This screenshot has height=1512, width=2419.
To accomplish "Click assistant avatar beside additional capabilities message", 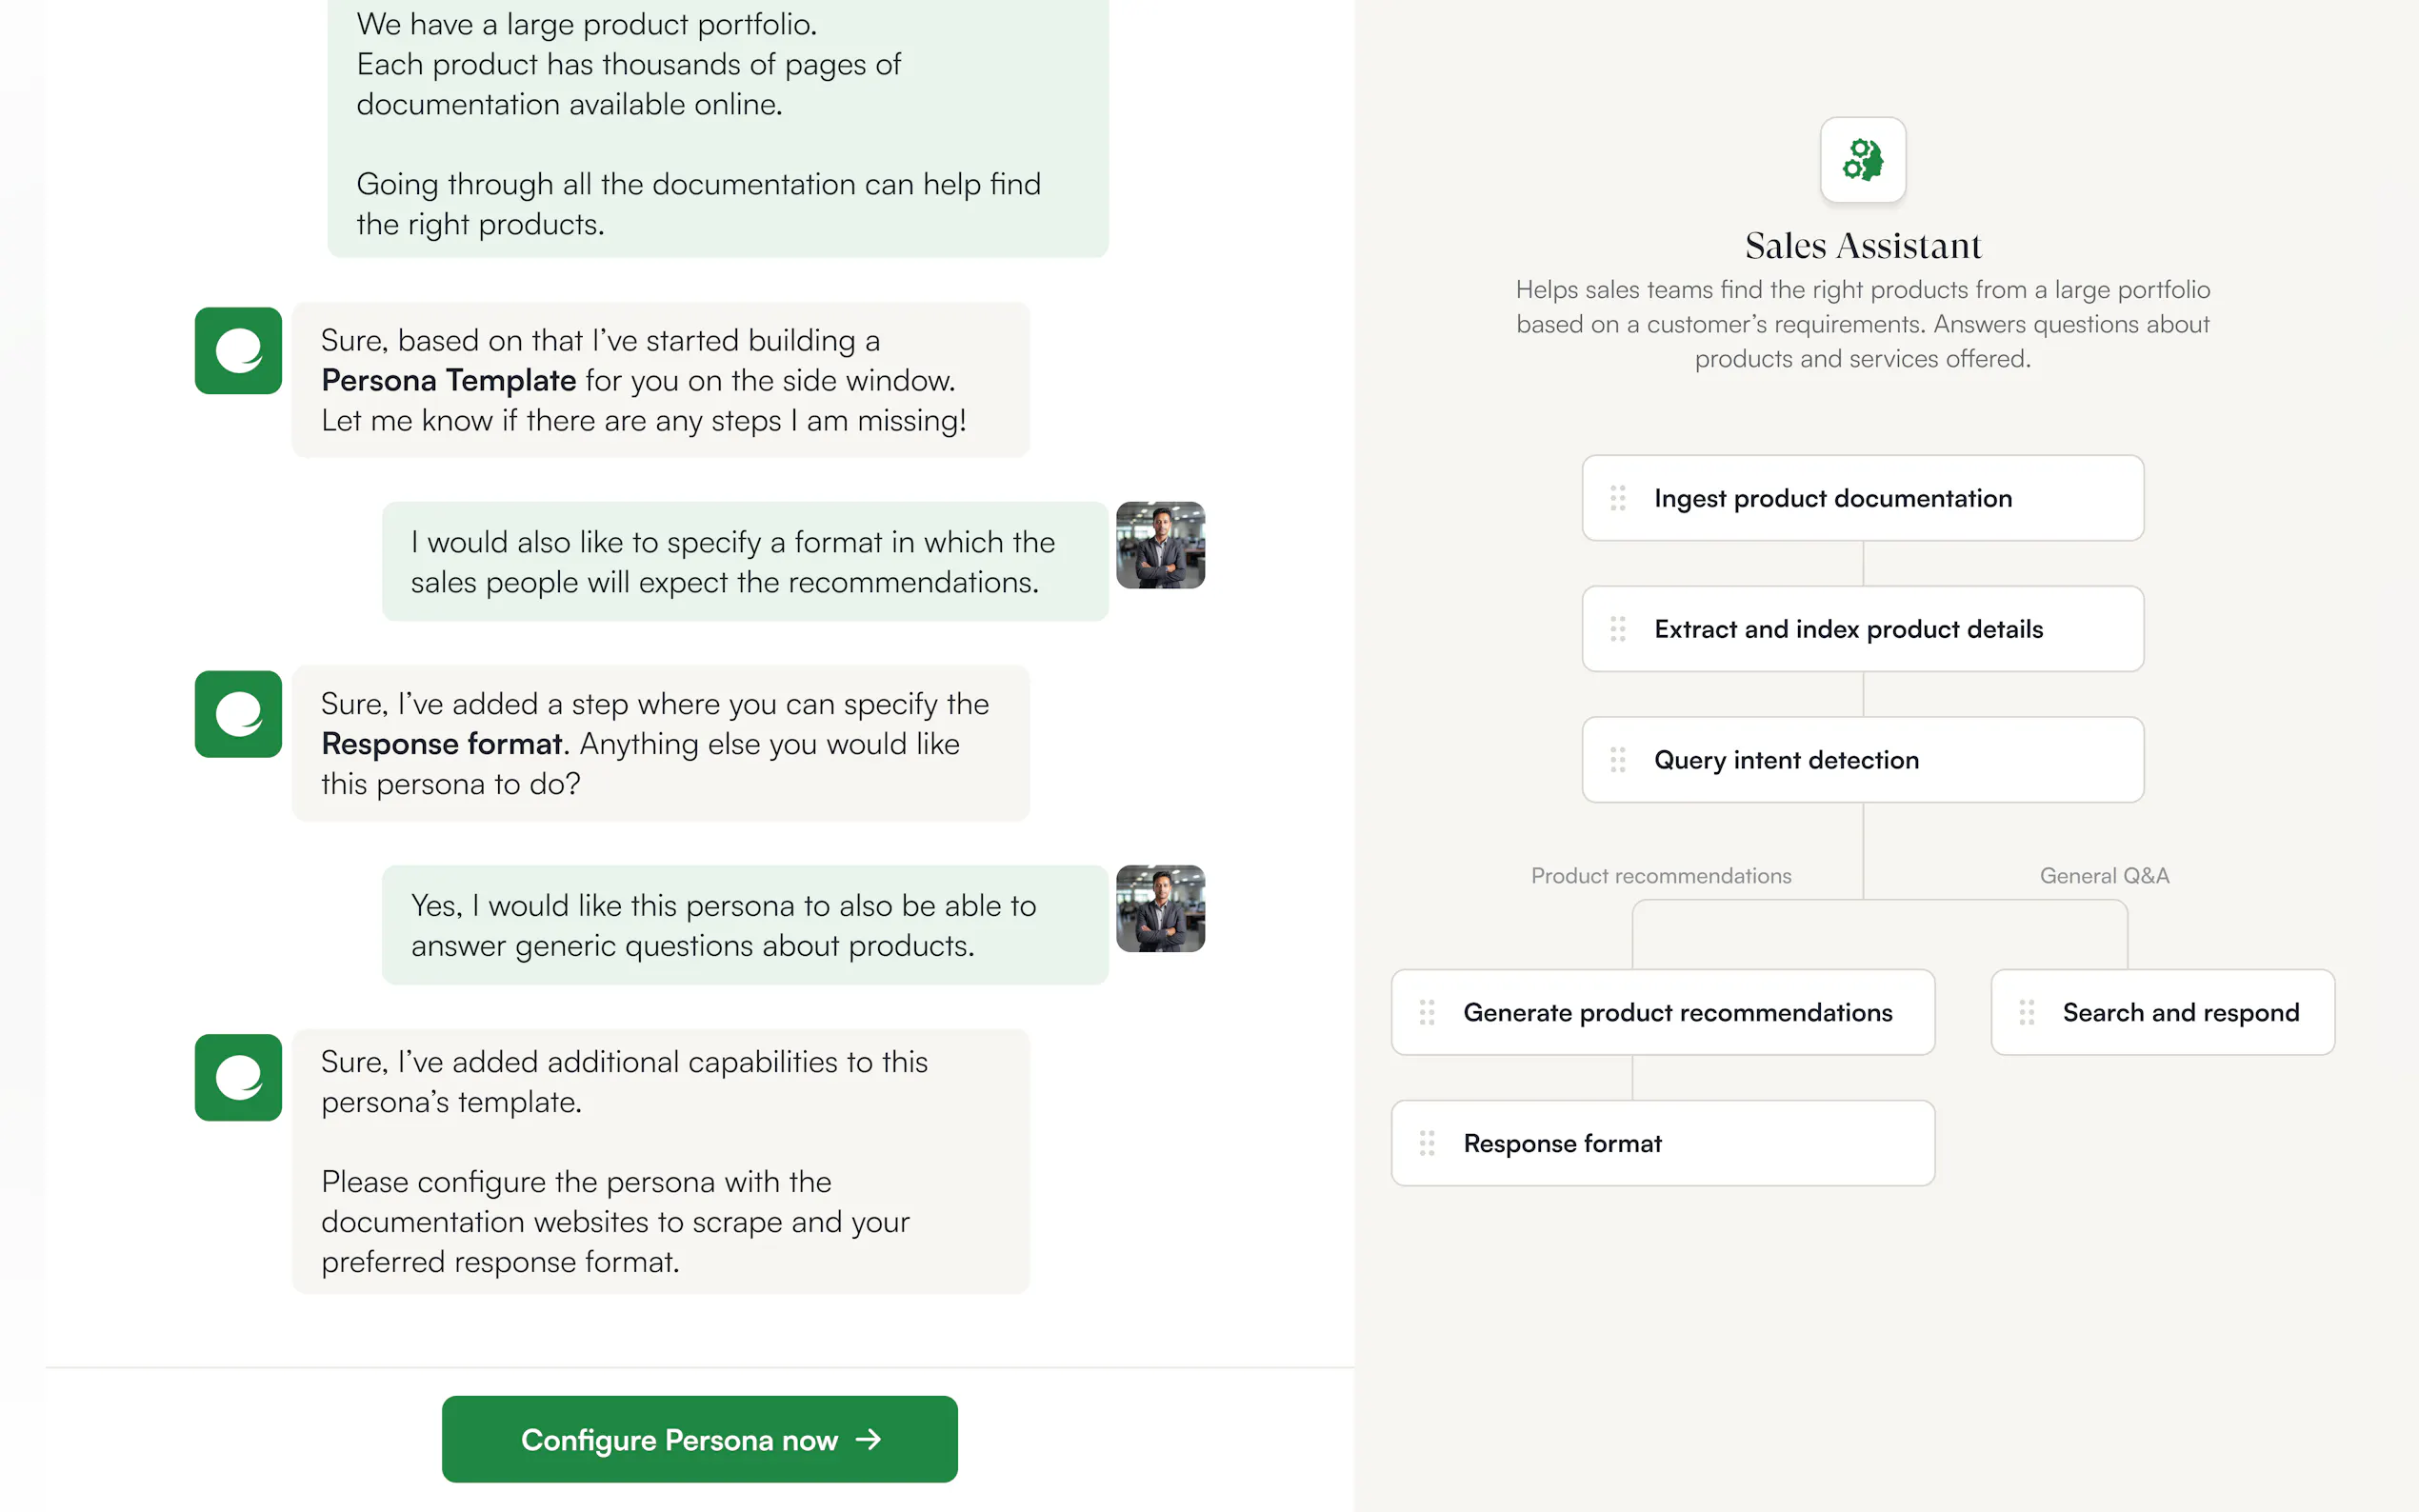I will click(238, 1077).
